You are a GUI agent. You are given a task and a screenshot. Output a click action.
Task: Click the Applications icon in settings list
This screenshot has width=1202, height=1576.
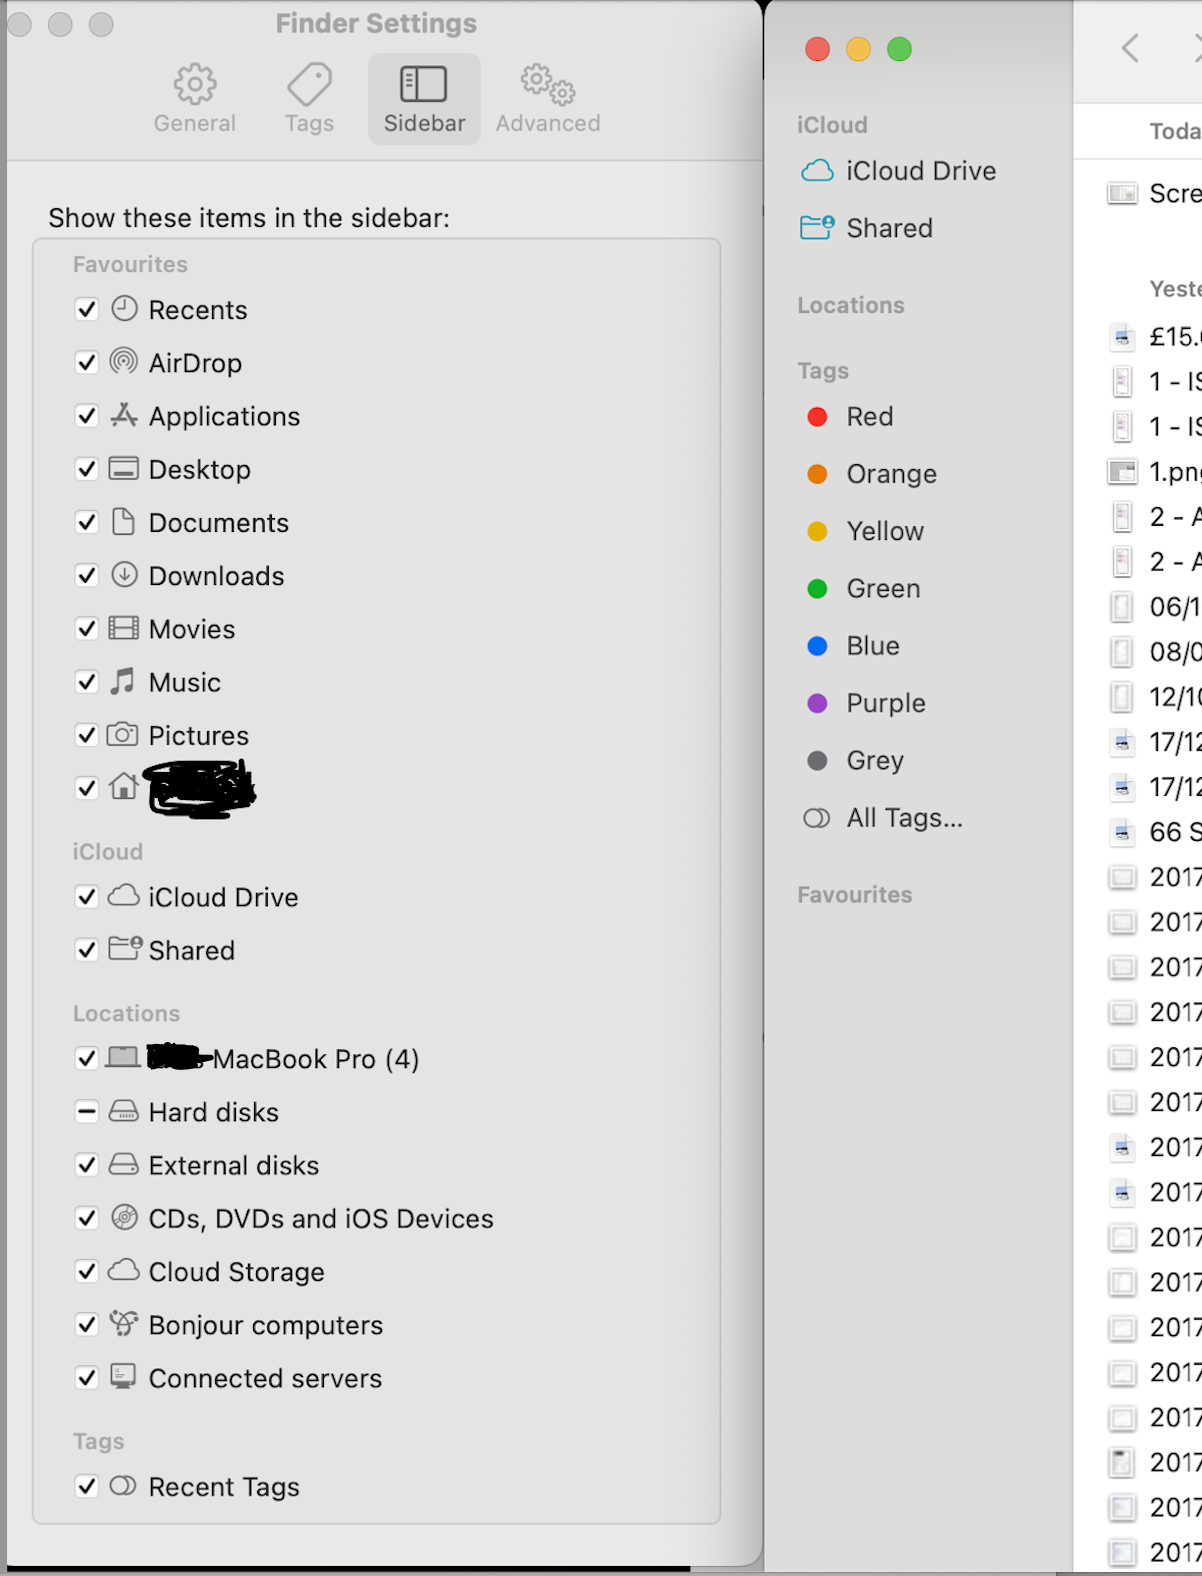[124, 414]
